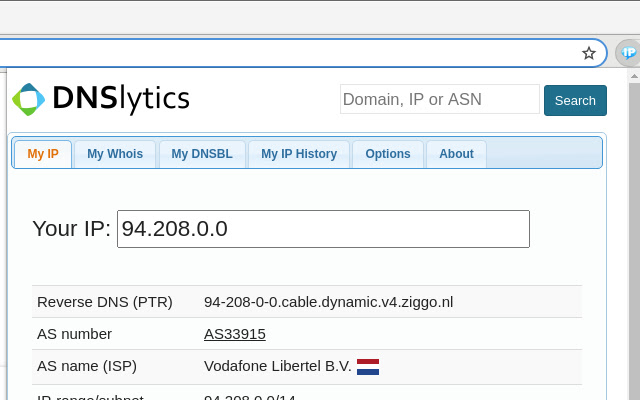
Task: Click the Your IP field showing 94.208.0.0
Action: (323, 229)
